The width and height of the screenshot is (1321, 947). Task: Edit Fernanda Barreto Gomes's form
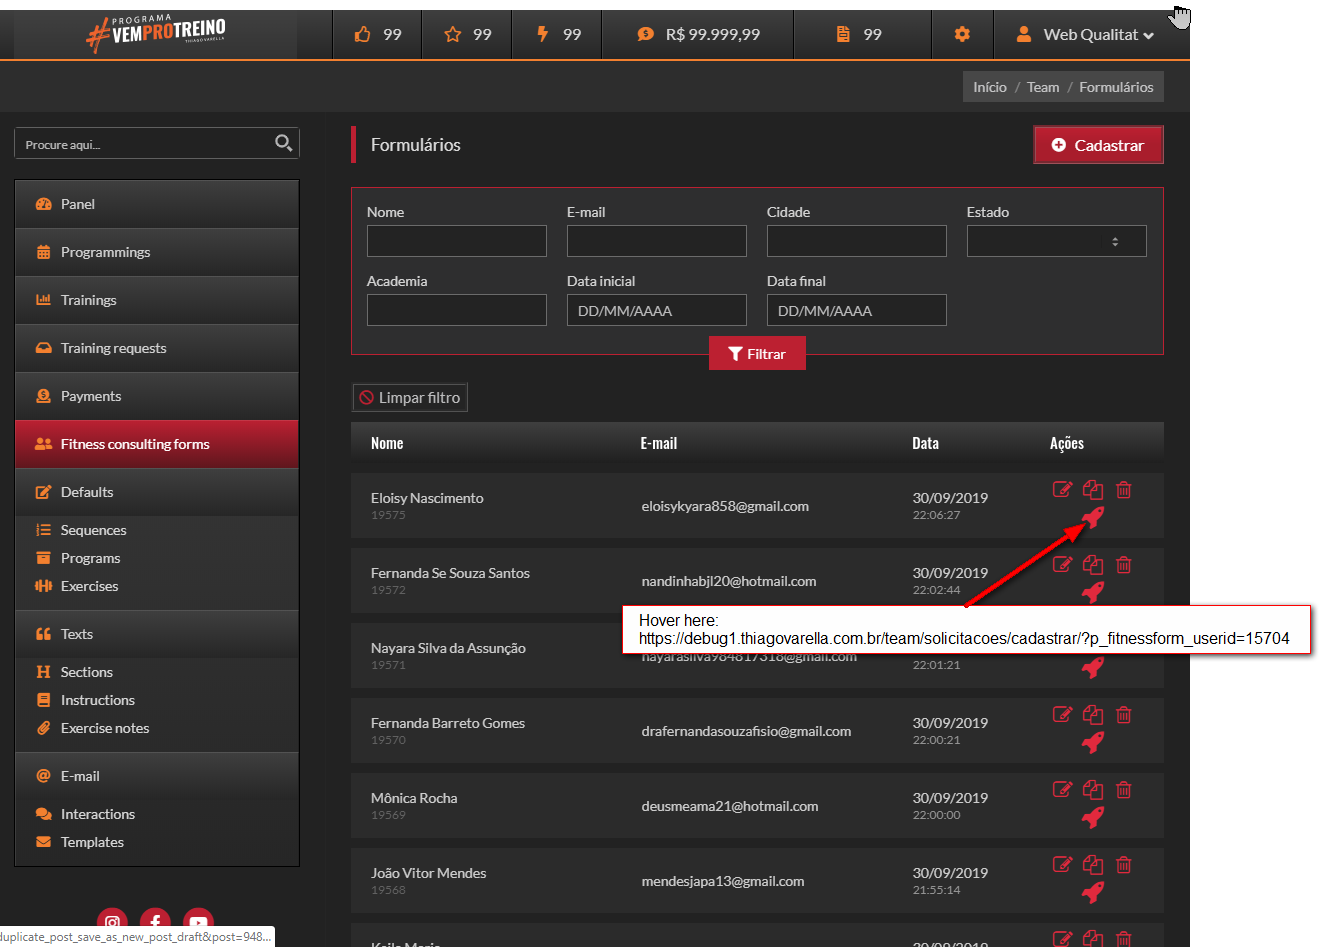tap(1062, 714)
